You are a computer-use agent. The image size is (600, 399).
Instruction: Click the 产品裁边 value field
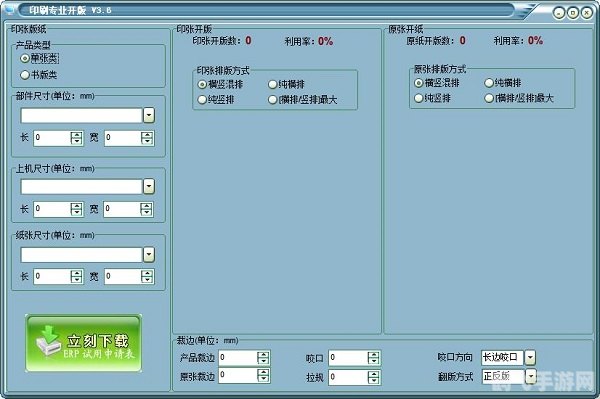coord(238,358)
